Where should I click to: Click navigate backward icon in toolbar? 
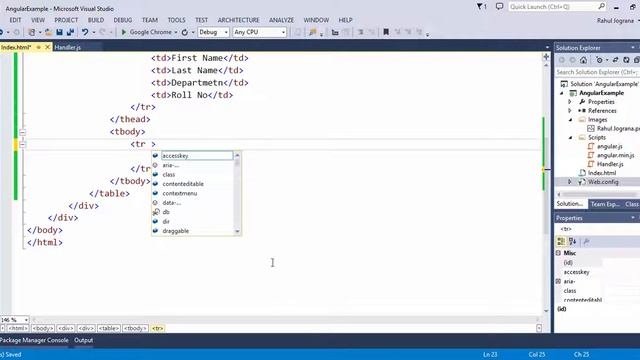(x=2, y=32)
